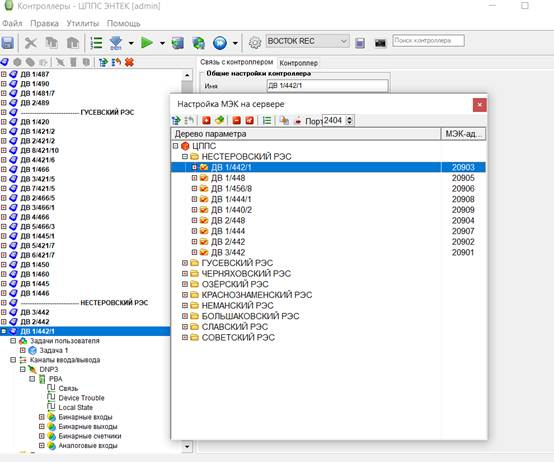Image resolution: width=554 pixels, height=462 pixels.
Task: Click the Порт value field 2404
Action: 335,120
